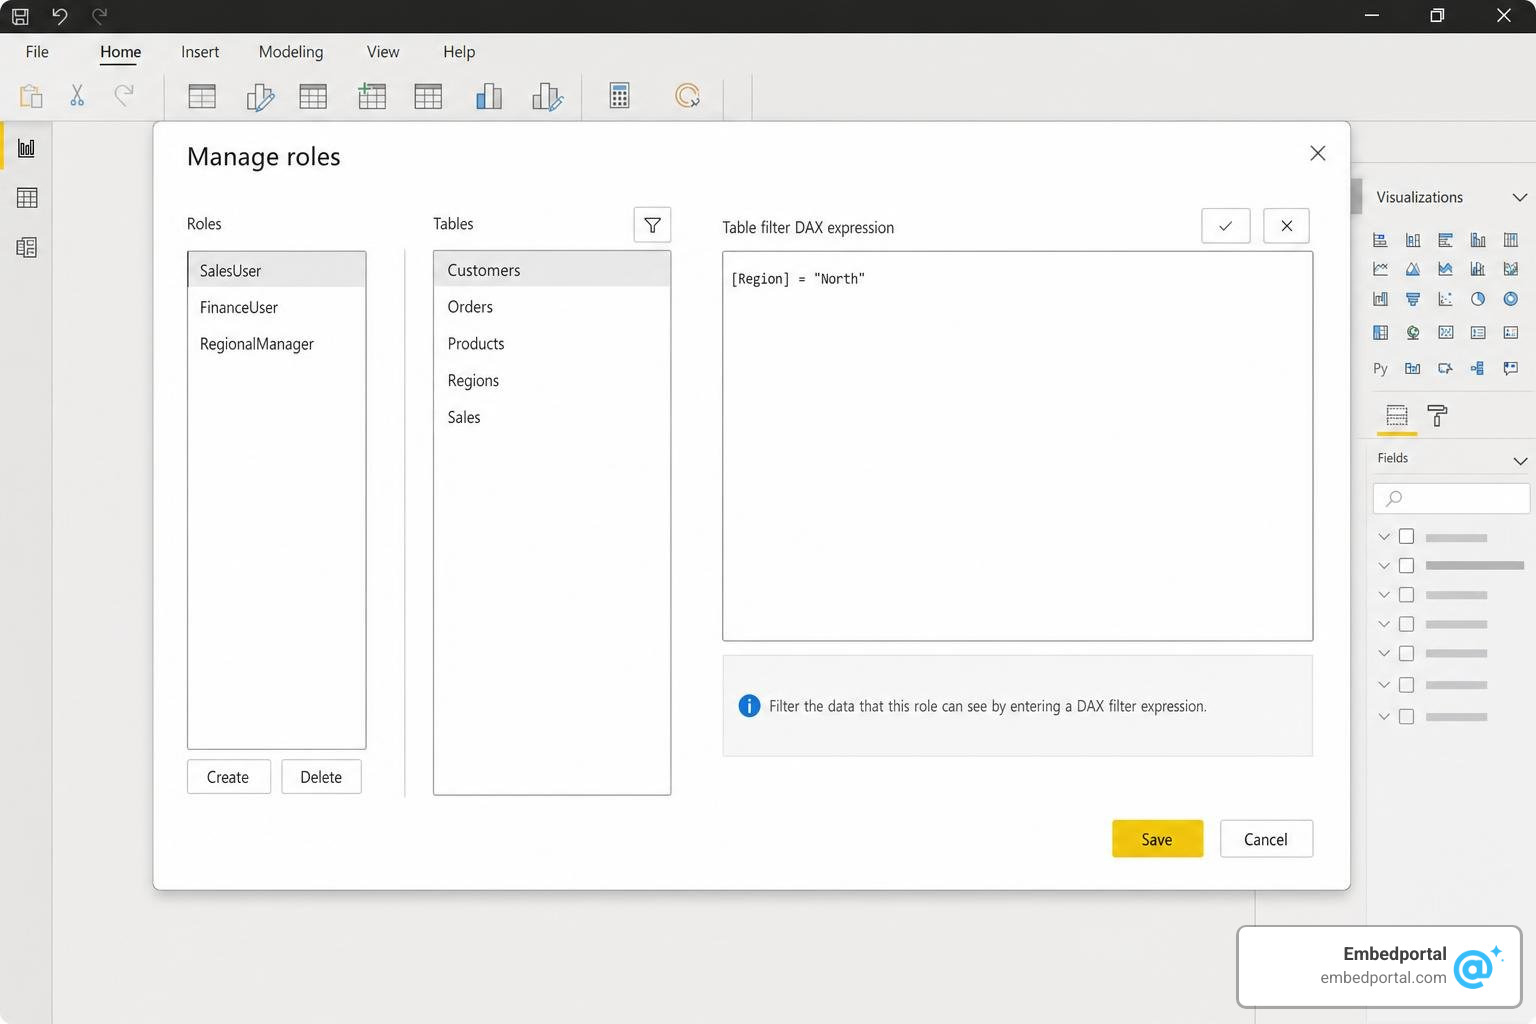This screenshot has width=1536, height=1024.
Task: Select the Orders table
Action: click(x=552, y=307)
